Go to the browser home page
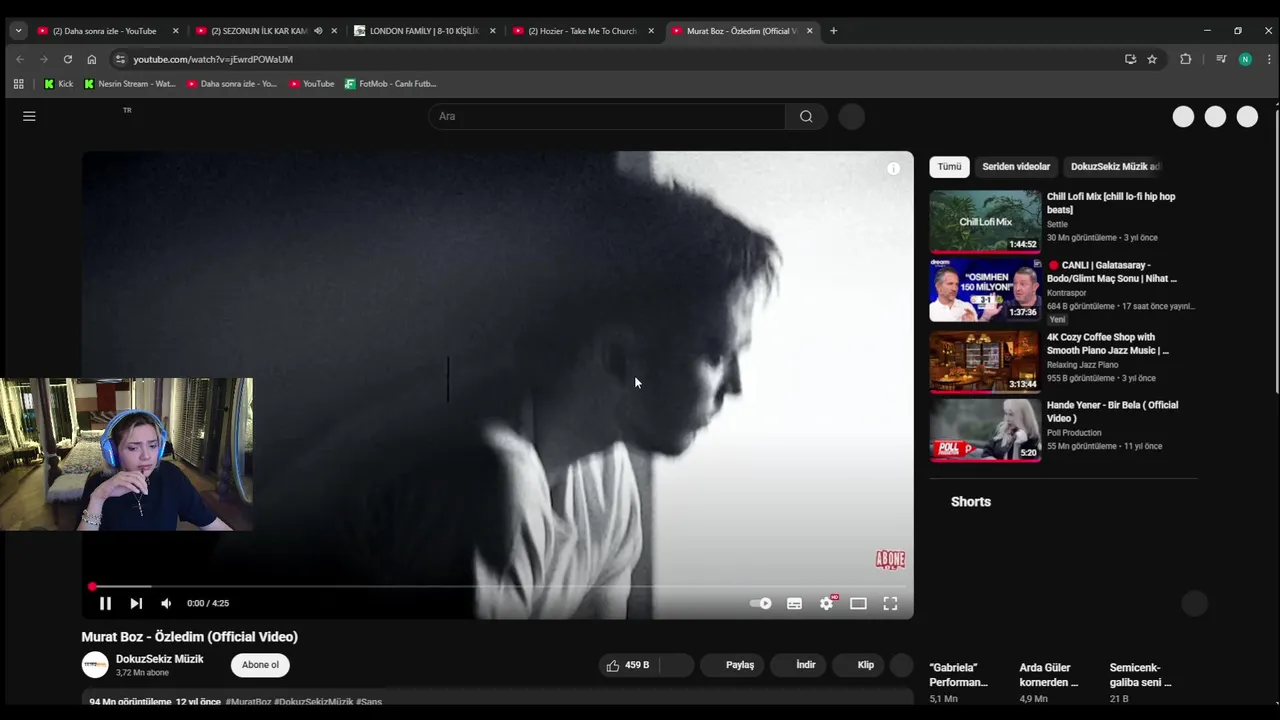The height and width of the screenshot is (720, 1280). pyautogui.click(x=92, y=59)
